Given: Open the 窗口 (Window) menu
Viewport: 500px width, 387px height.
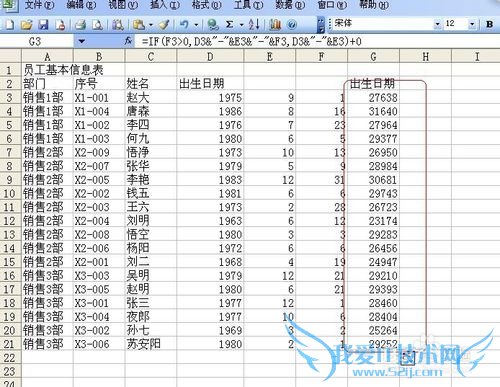Looking at the screenshot, I should pyautogui.click(x=332, y=5).
